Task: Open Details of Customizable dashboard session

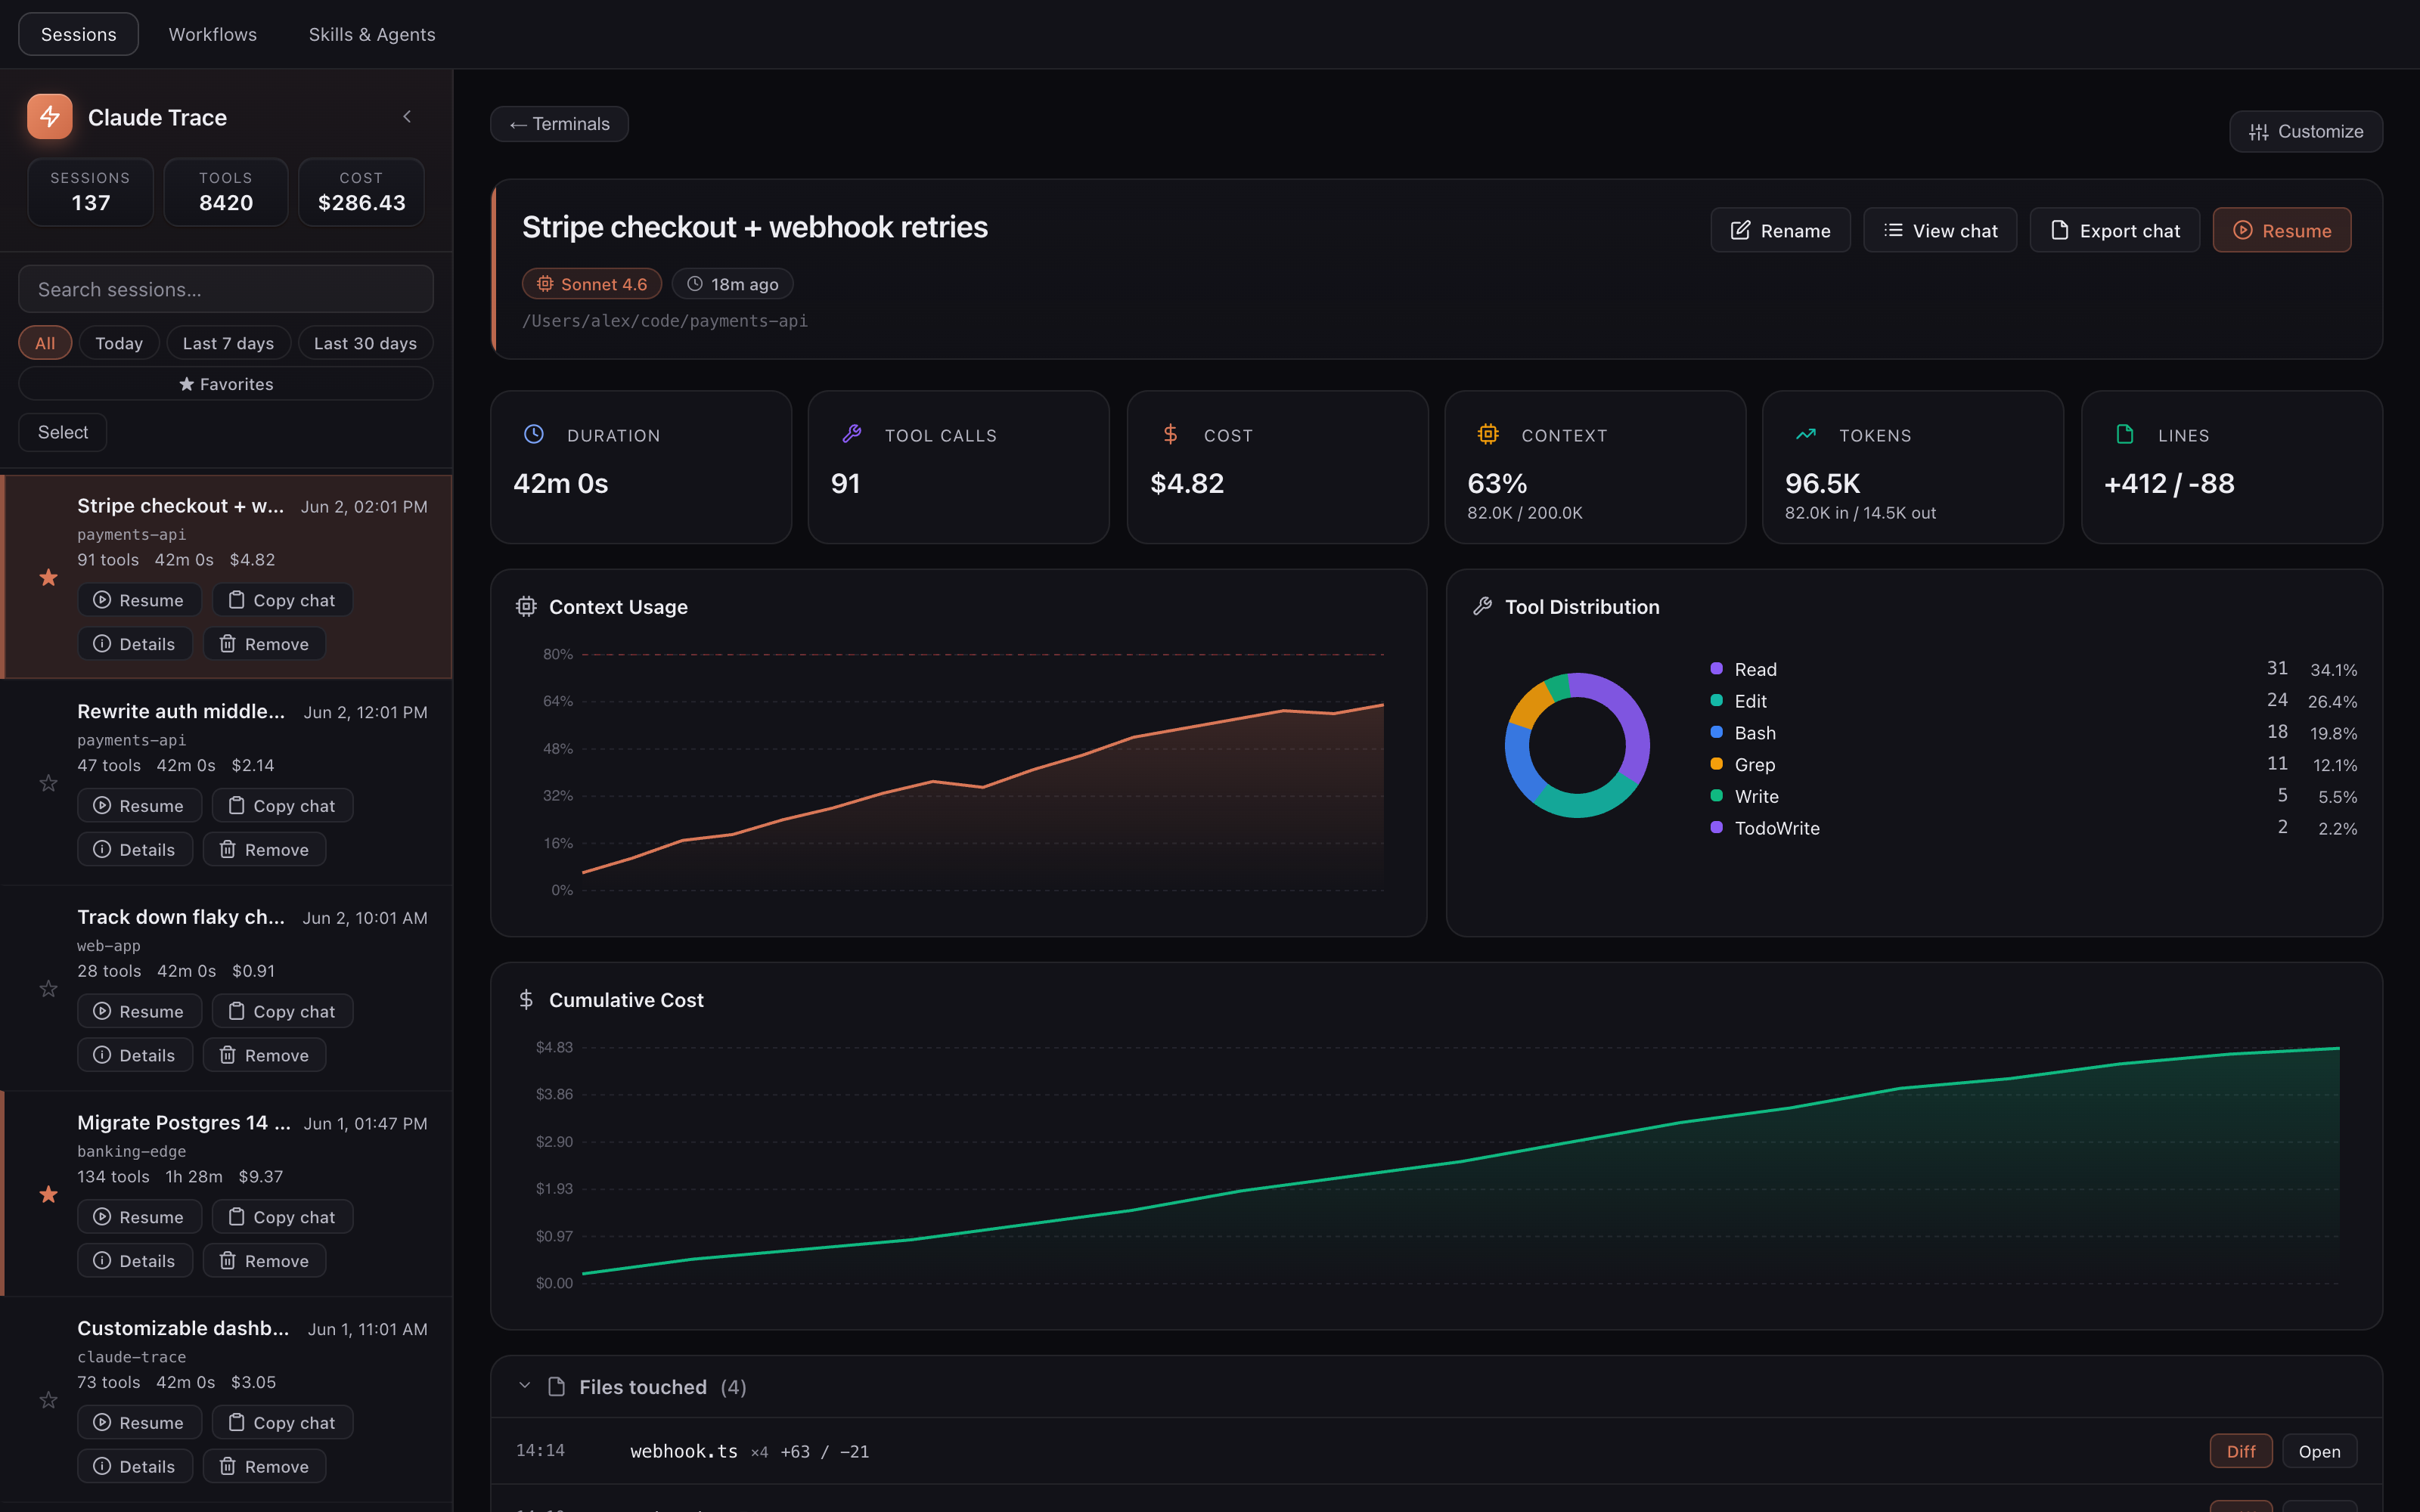Action: pyautogui.click(x=134, y=1467)
